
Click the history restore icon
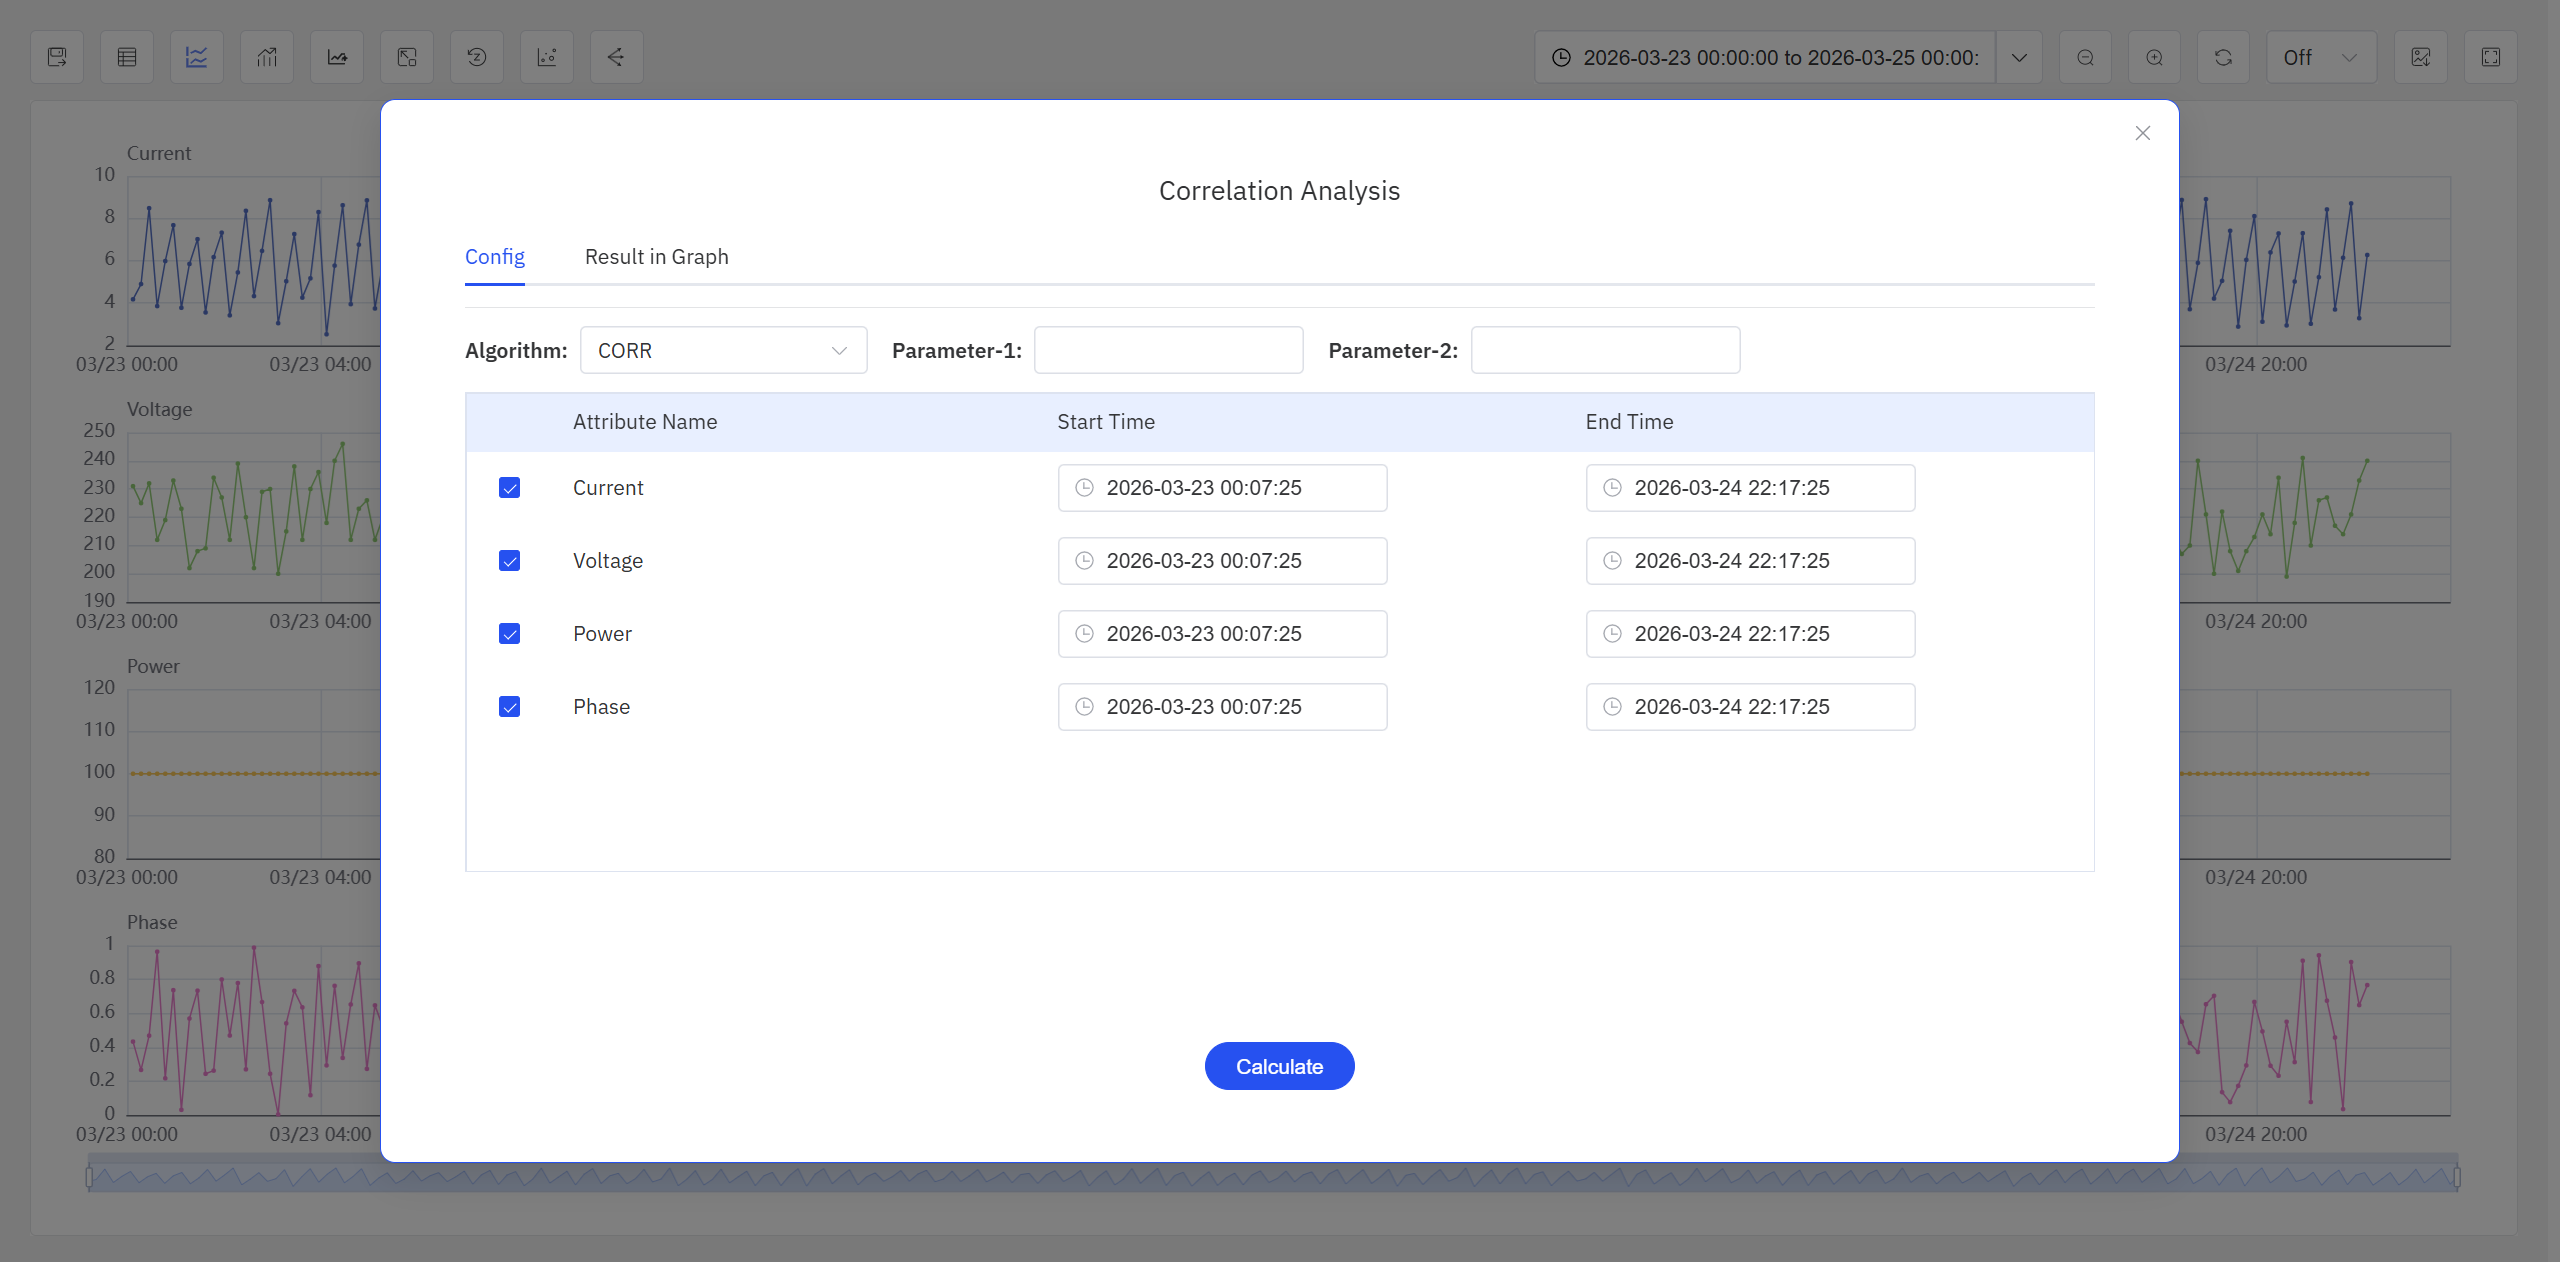click(476, 57)
